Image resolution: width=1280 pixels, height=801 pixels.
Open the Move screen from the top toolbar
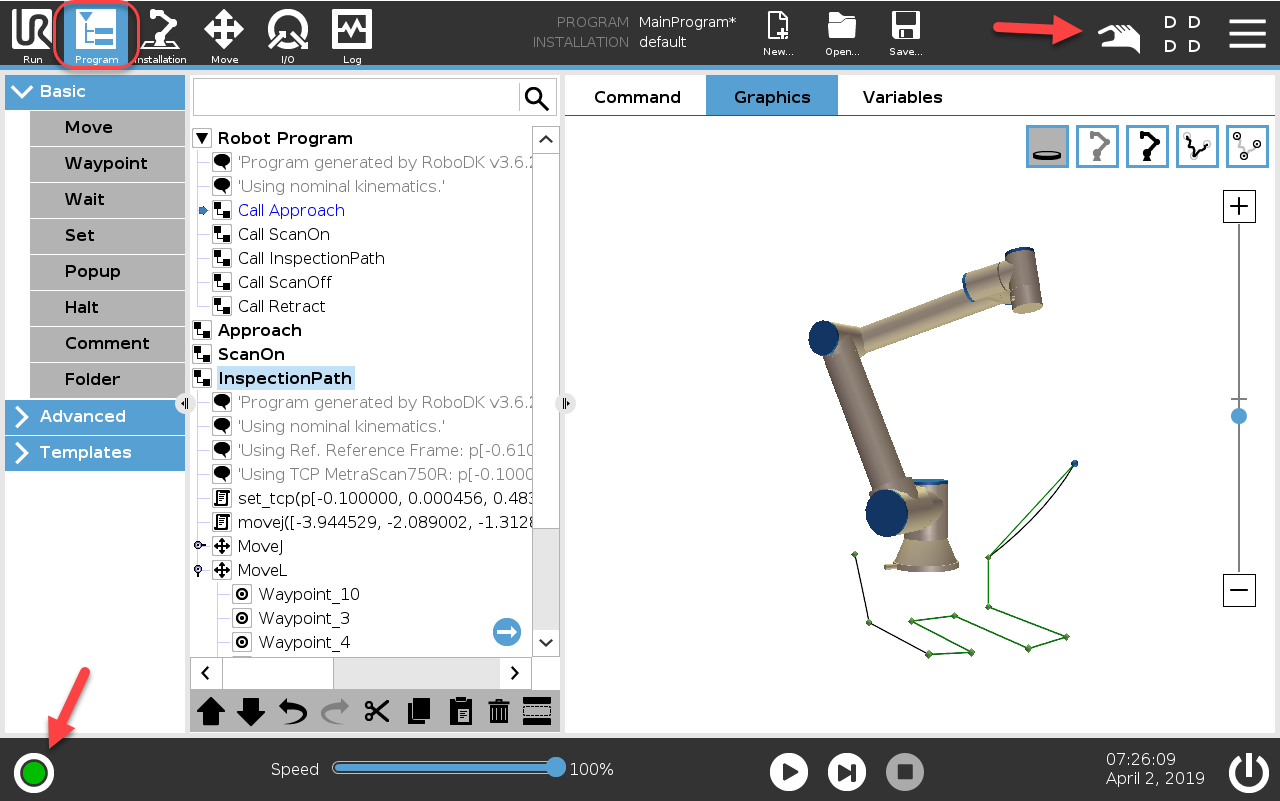(x=224, y=30)
